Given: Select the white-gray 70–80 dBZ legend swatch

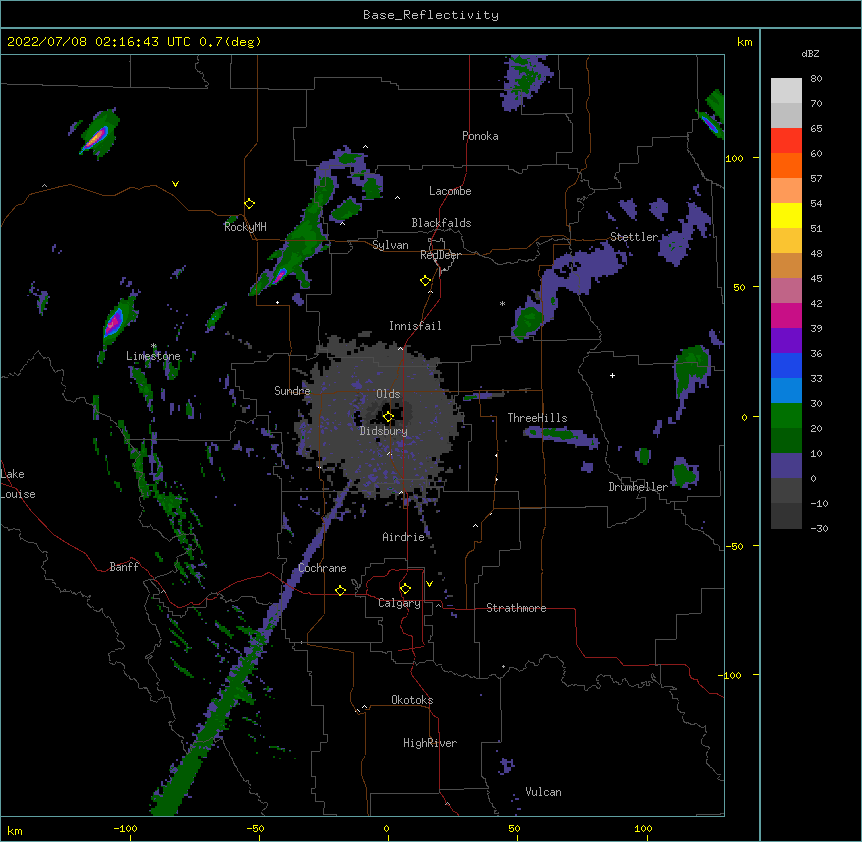Looking at the screenshot, I should (786, 91).
